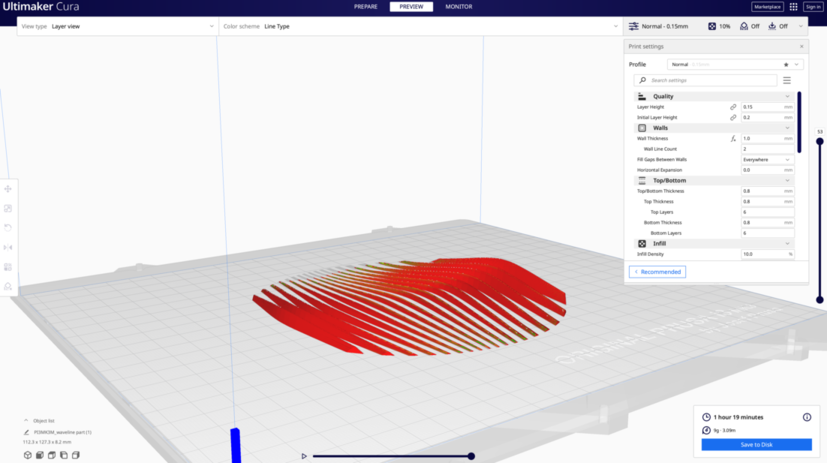Screen dimensions: 827x463
Task: Click the bottom handle of the layer slider
Action: (820, 300)
